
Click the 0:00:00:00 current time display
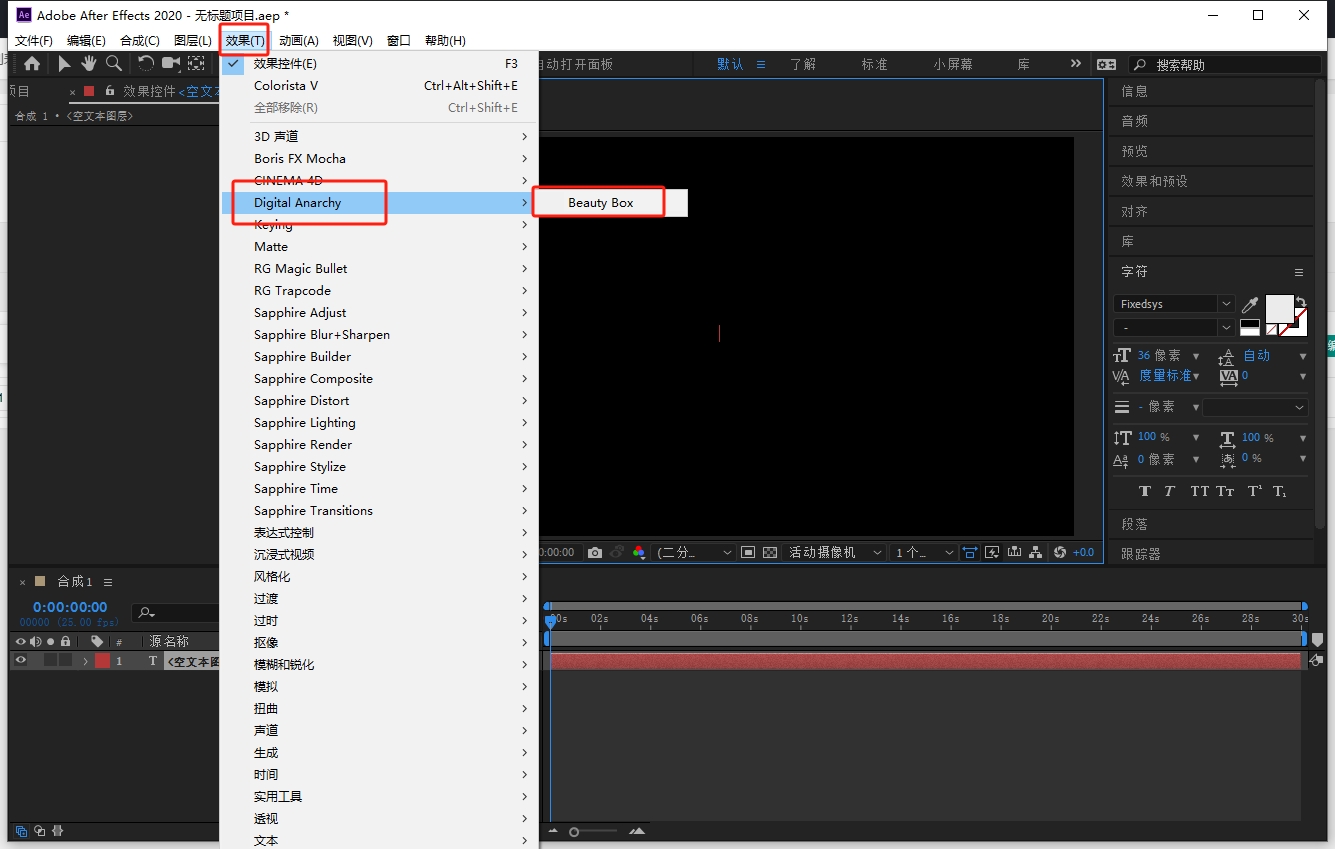[x=70, y=607]
